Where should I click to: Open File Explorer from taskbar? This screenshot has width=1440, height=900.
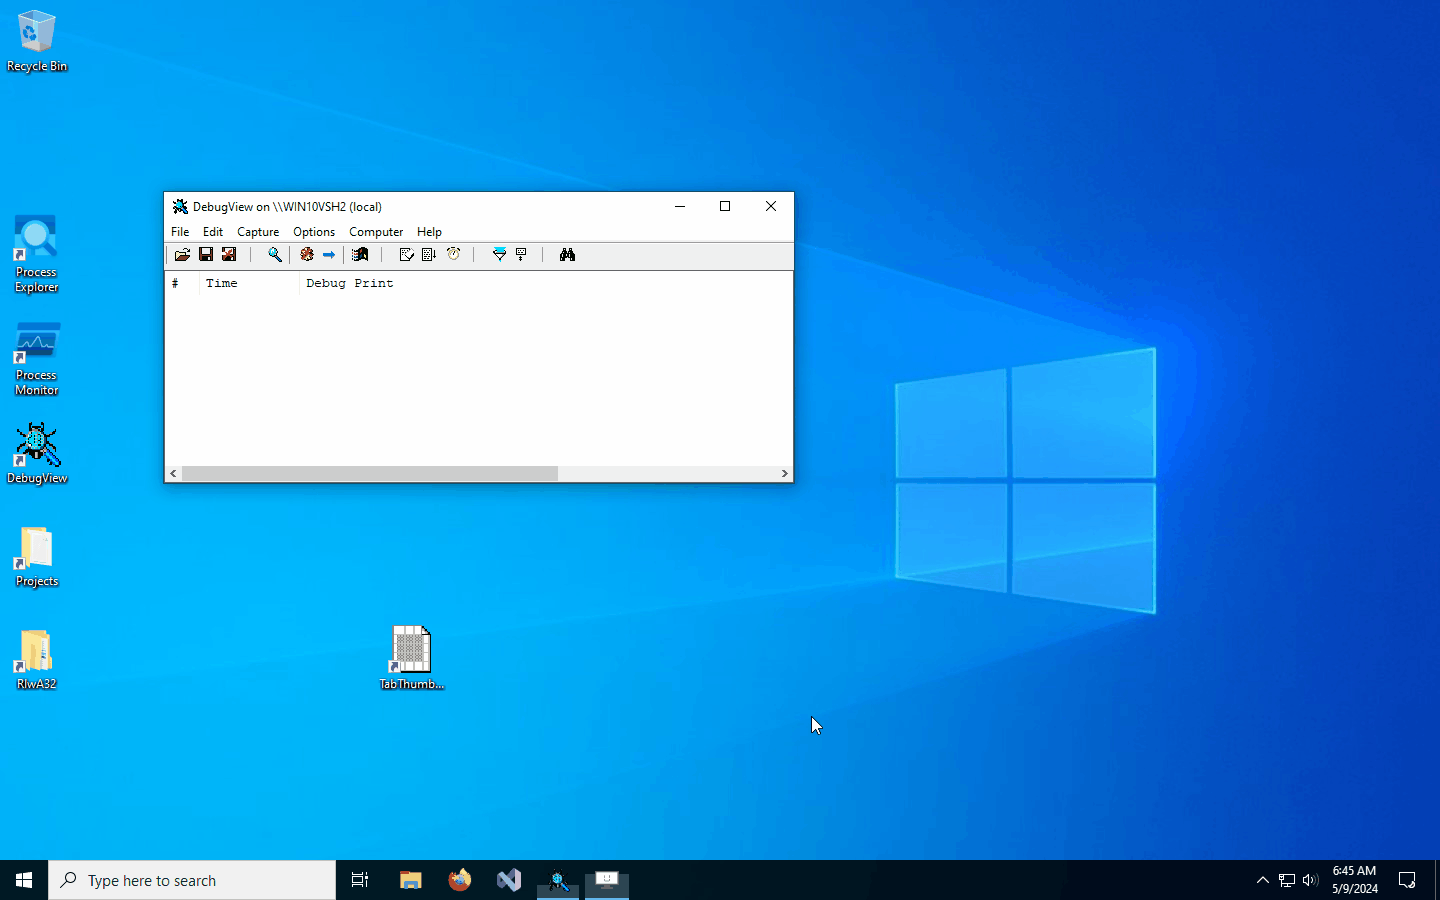tap(410, 880)
